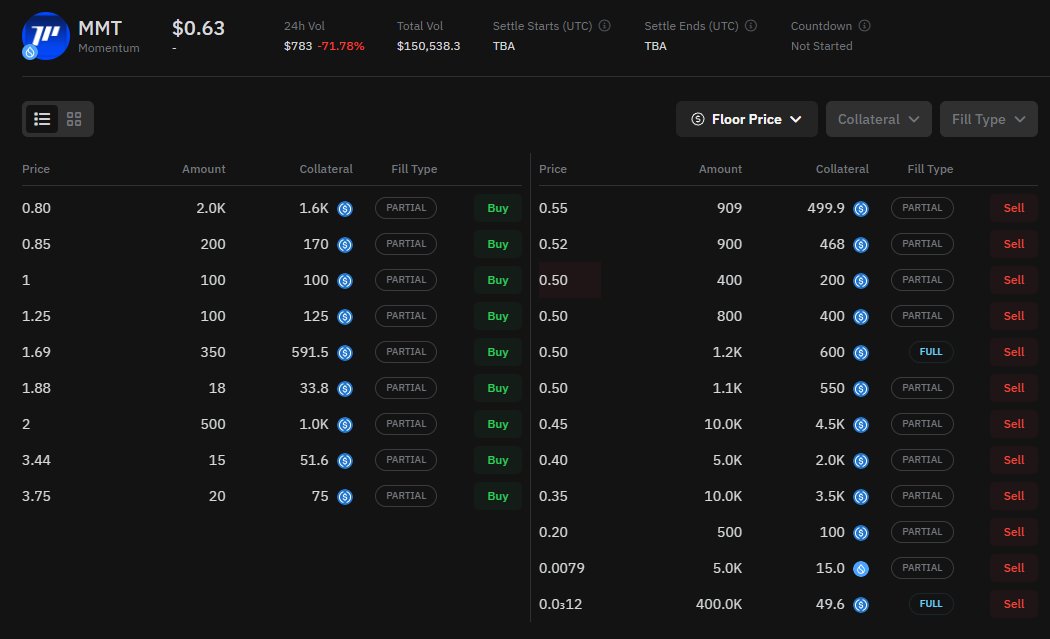Click collateral coin icon beside 1.0K
This screenshot has width=1050, height=639.
pyautogui.click(x=345, y=425)
